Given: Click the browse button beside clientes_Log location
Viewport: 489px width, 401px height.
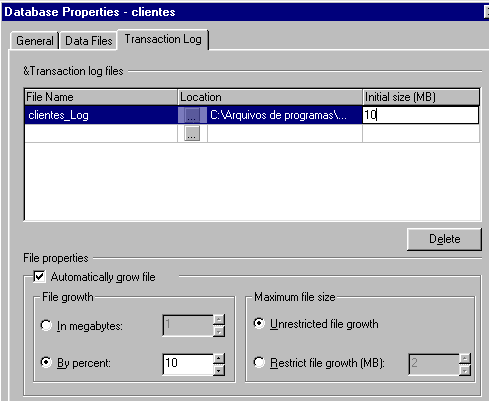Looking at the screenshot, I should tap(192, 115).
